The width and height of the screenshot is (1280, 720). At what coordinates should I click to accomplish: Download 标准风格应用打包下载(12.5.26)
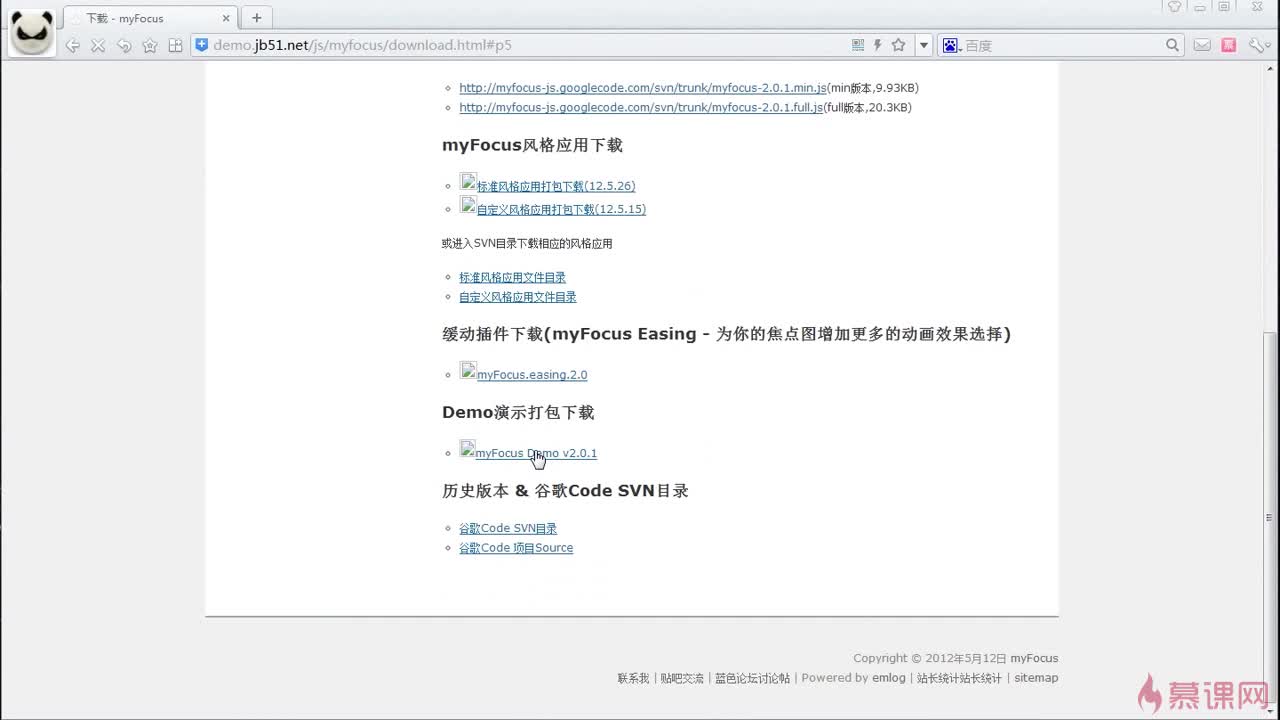(556, 186)
